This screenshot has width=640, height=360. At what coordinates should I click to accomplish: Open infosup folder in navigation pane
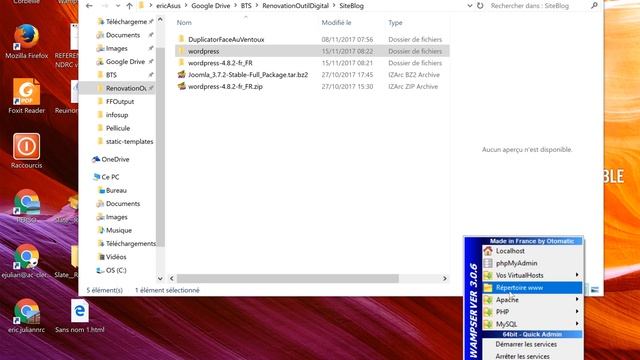coord(117,115)
